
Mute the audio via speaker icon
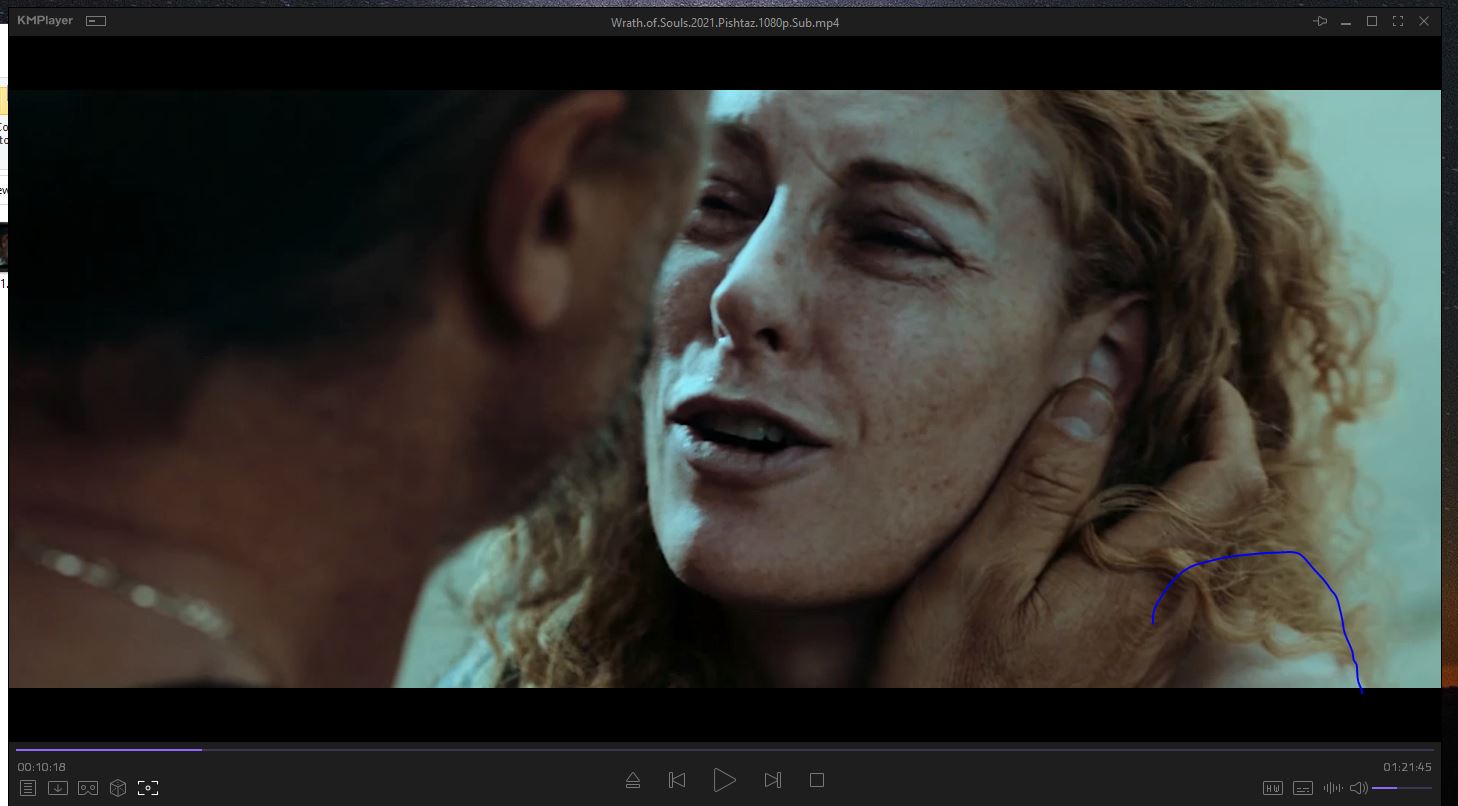click(1358, 788)
